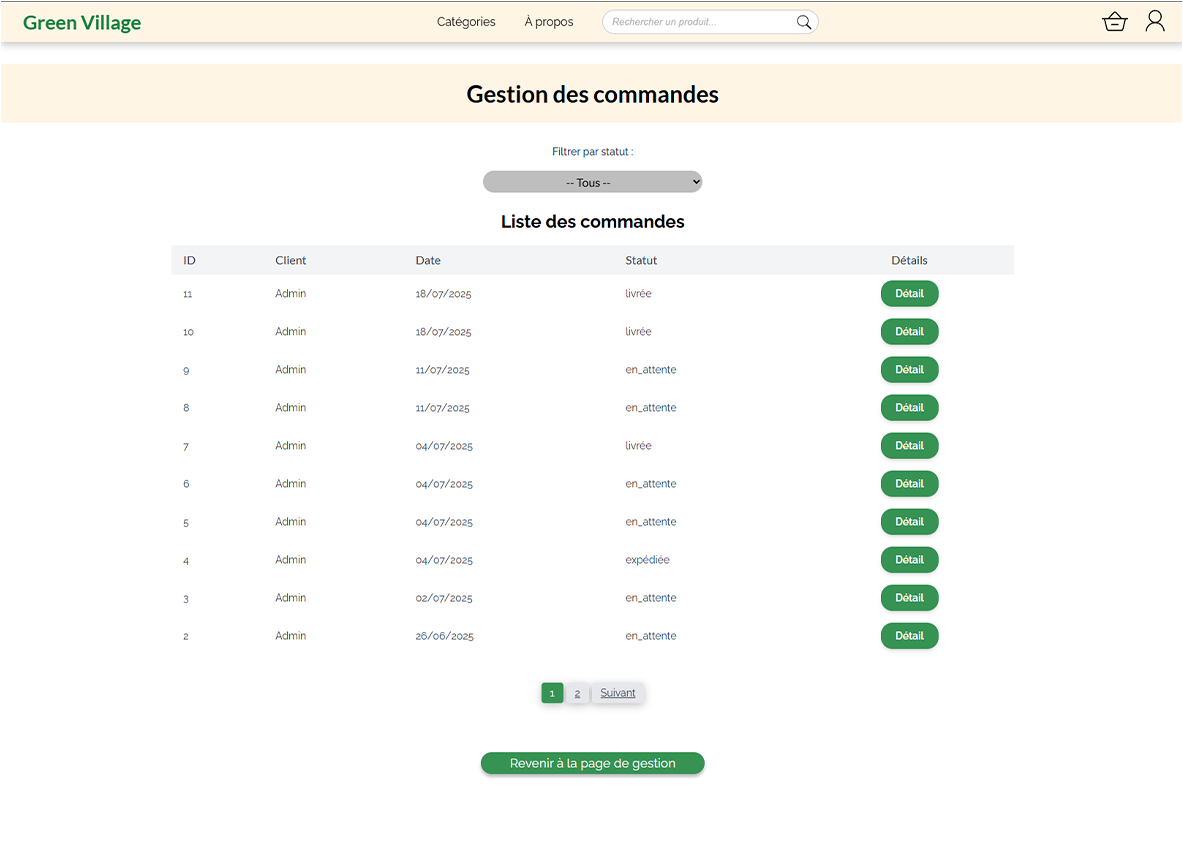The height and width of the screenshot is (856, 1183).
Task: Go to Green Village home logo
Action: point(81,23)
